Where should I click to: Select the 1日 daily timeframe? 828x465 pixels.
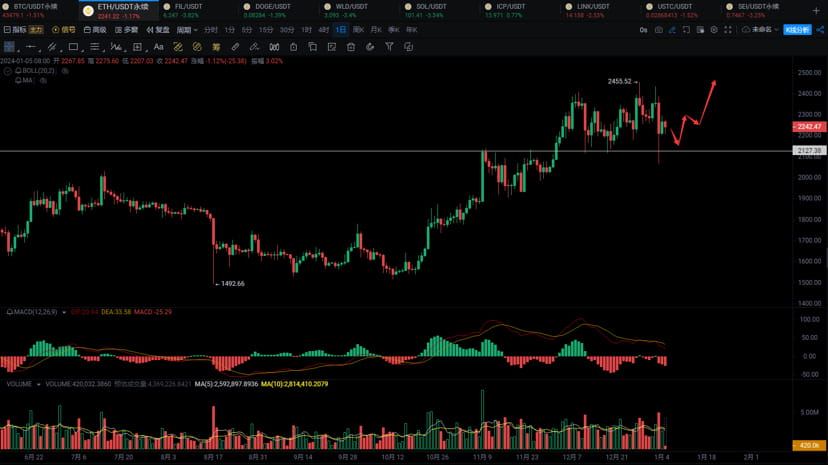click(341, 30)
